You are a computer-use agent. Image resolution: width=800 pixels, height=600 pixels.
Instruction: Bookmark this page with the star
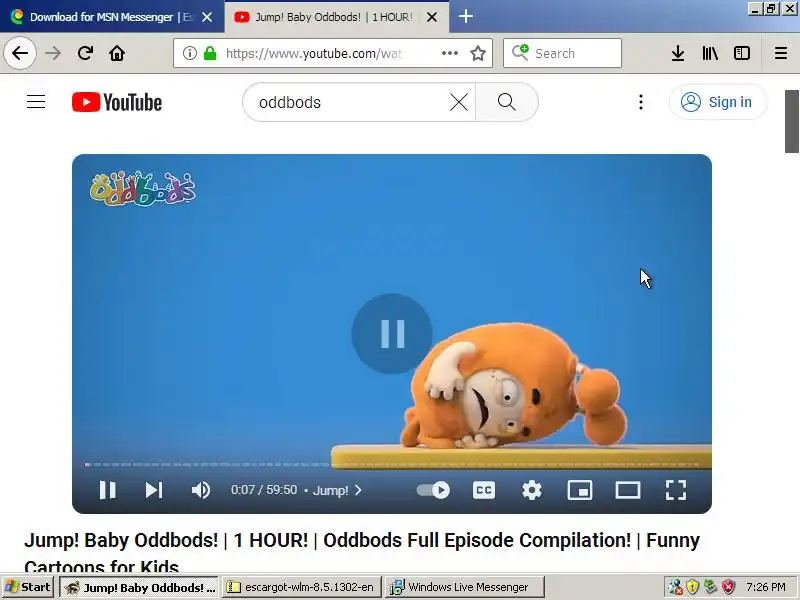click(x=478, y=53)
